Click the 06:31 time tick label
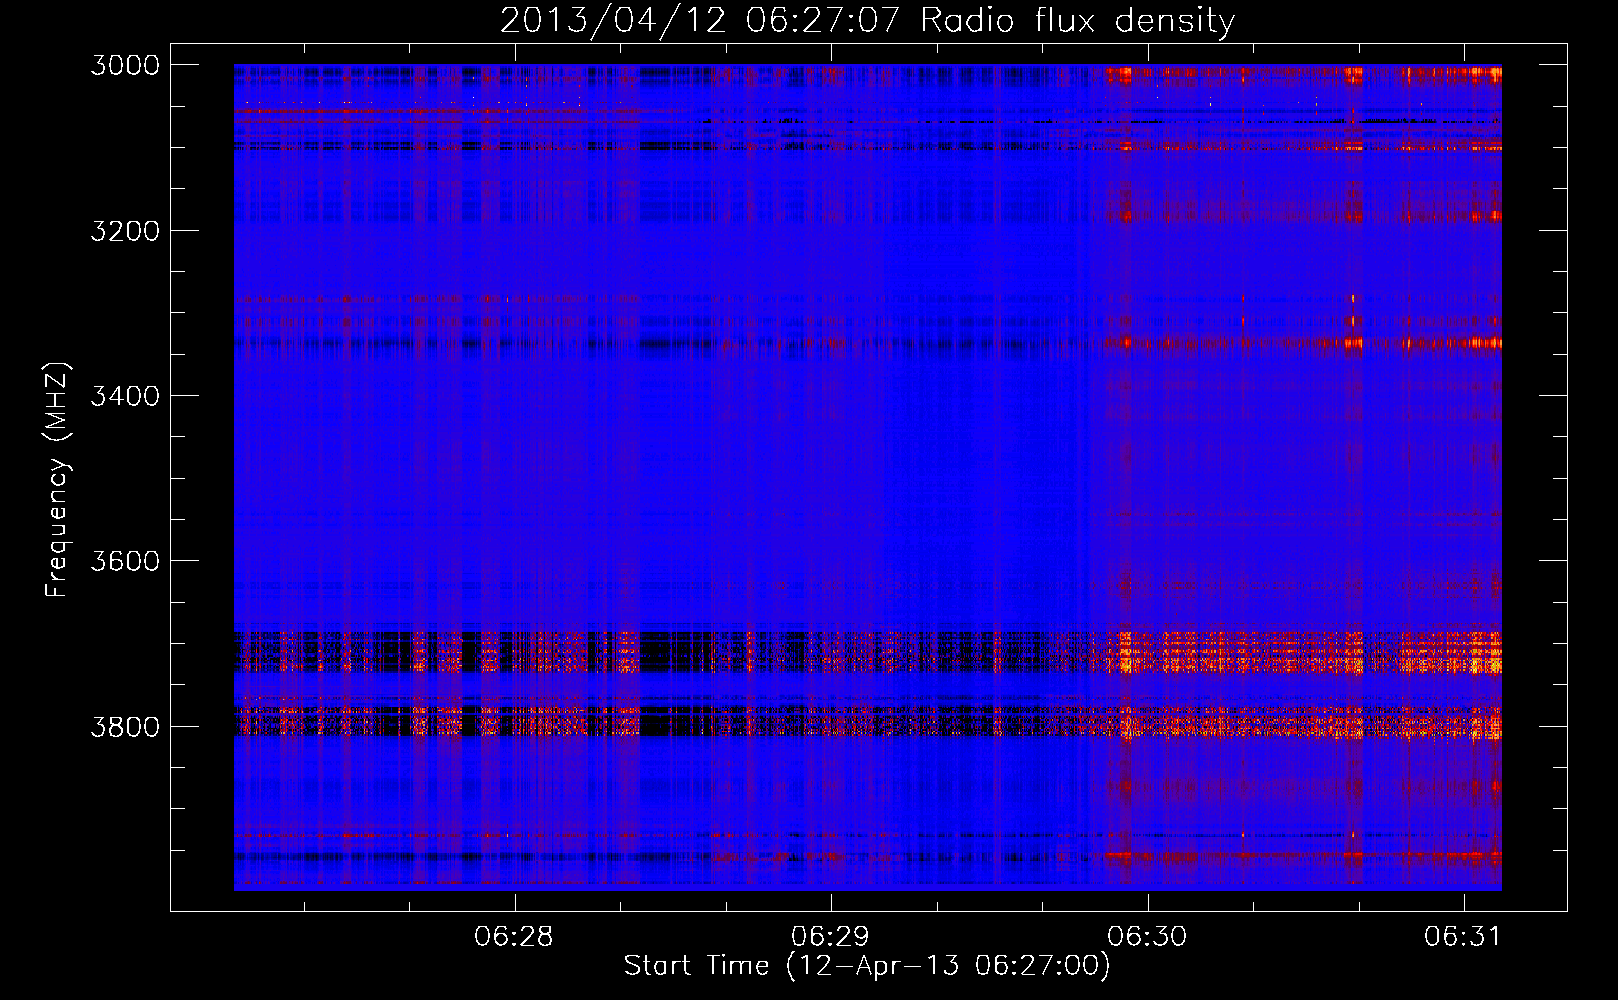 coord(1463,936)
